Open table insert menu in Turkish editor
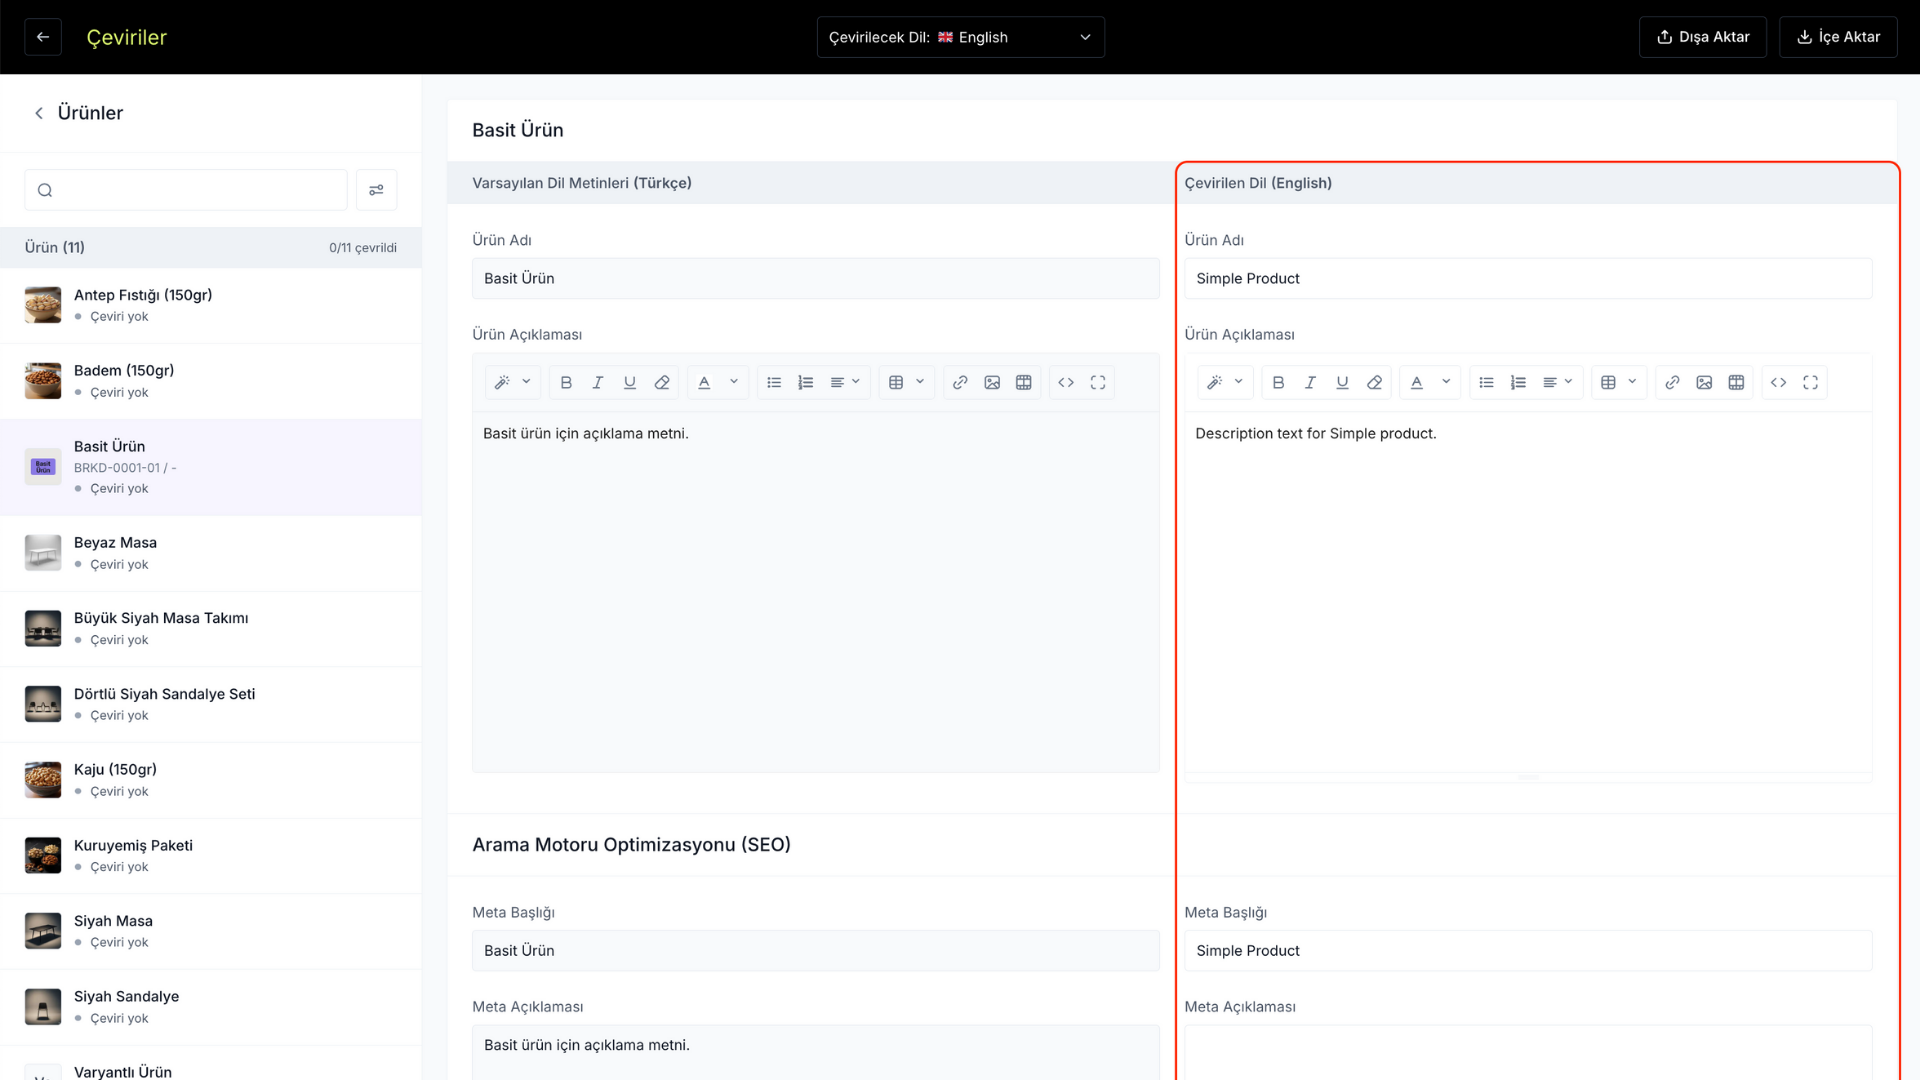 point(907,382)
